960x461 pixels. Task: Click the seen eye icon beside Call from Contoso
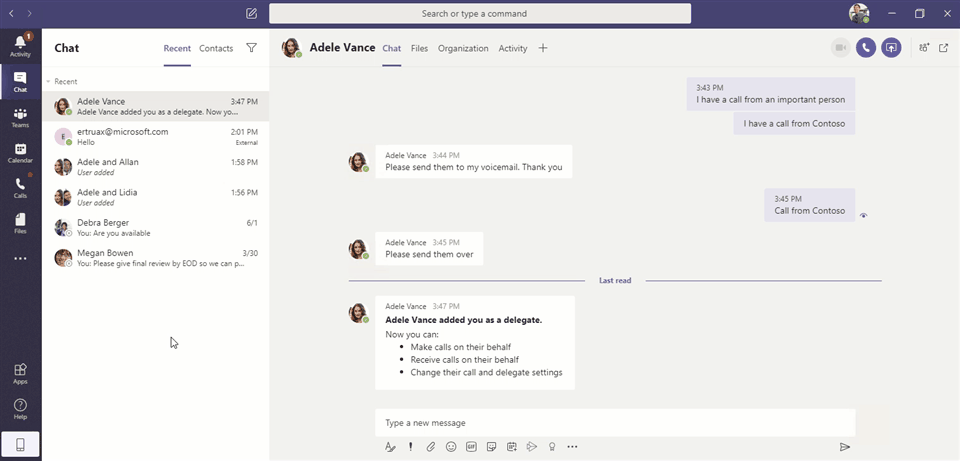coord(863,216)
